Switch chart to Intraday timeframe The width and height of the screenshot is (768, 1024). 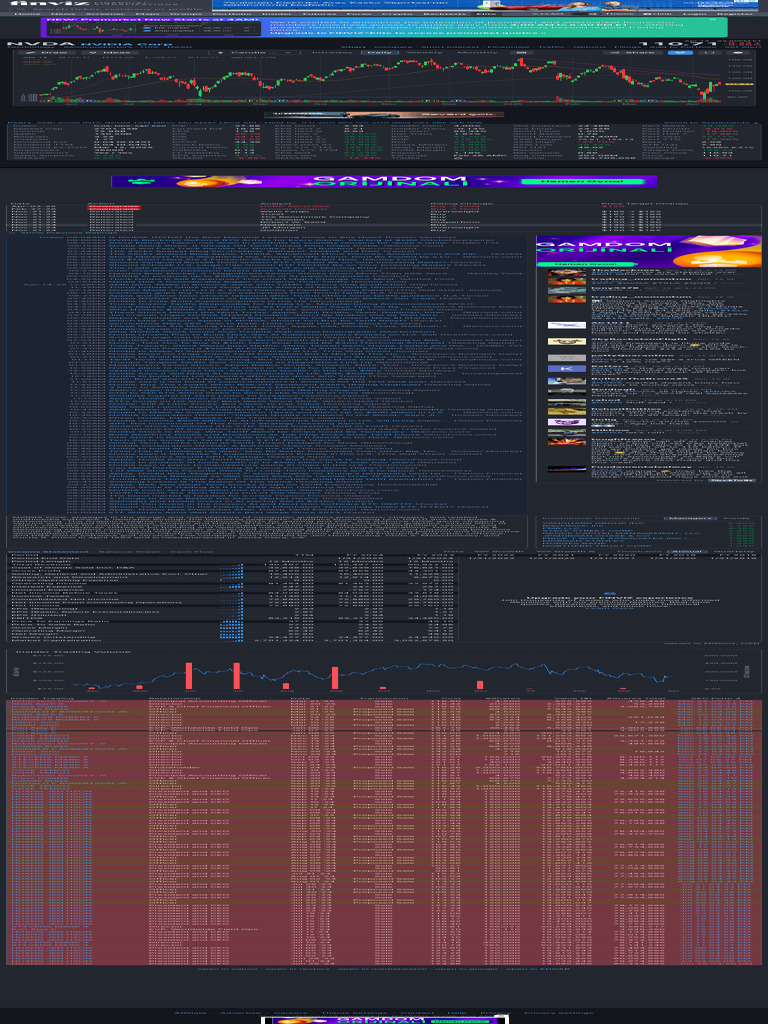click(332, 52)
